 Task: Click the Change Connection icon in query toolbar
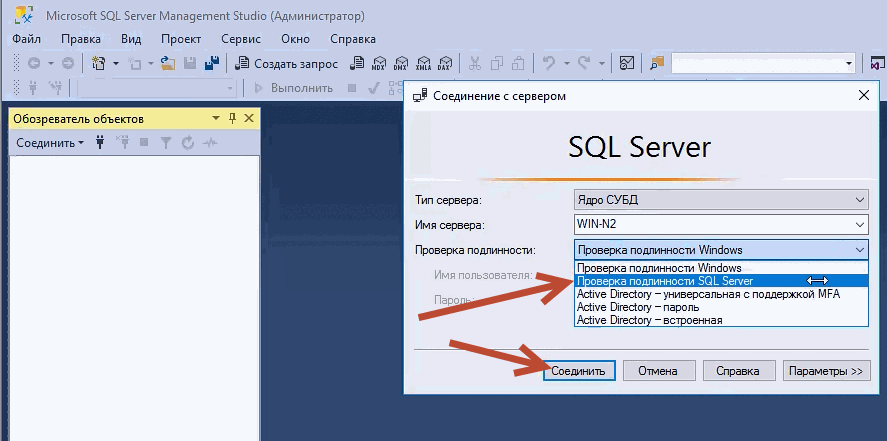55,88
